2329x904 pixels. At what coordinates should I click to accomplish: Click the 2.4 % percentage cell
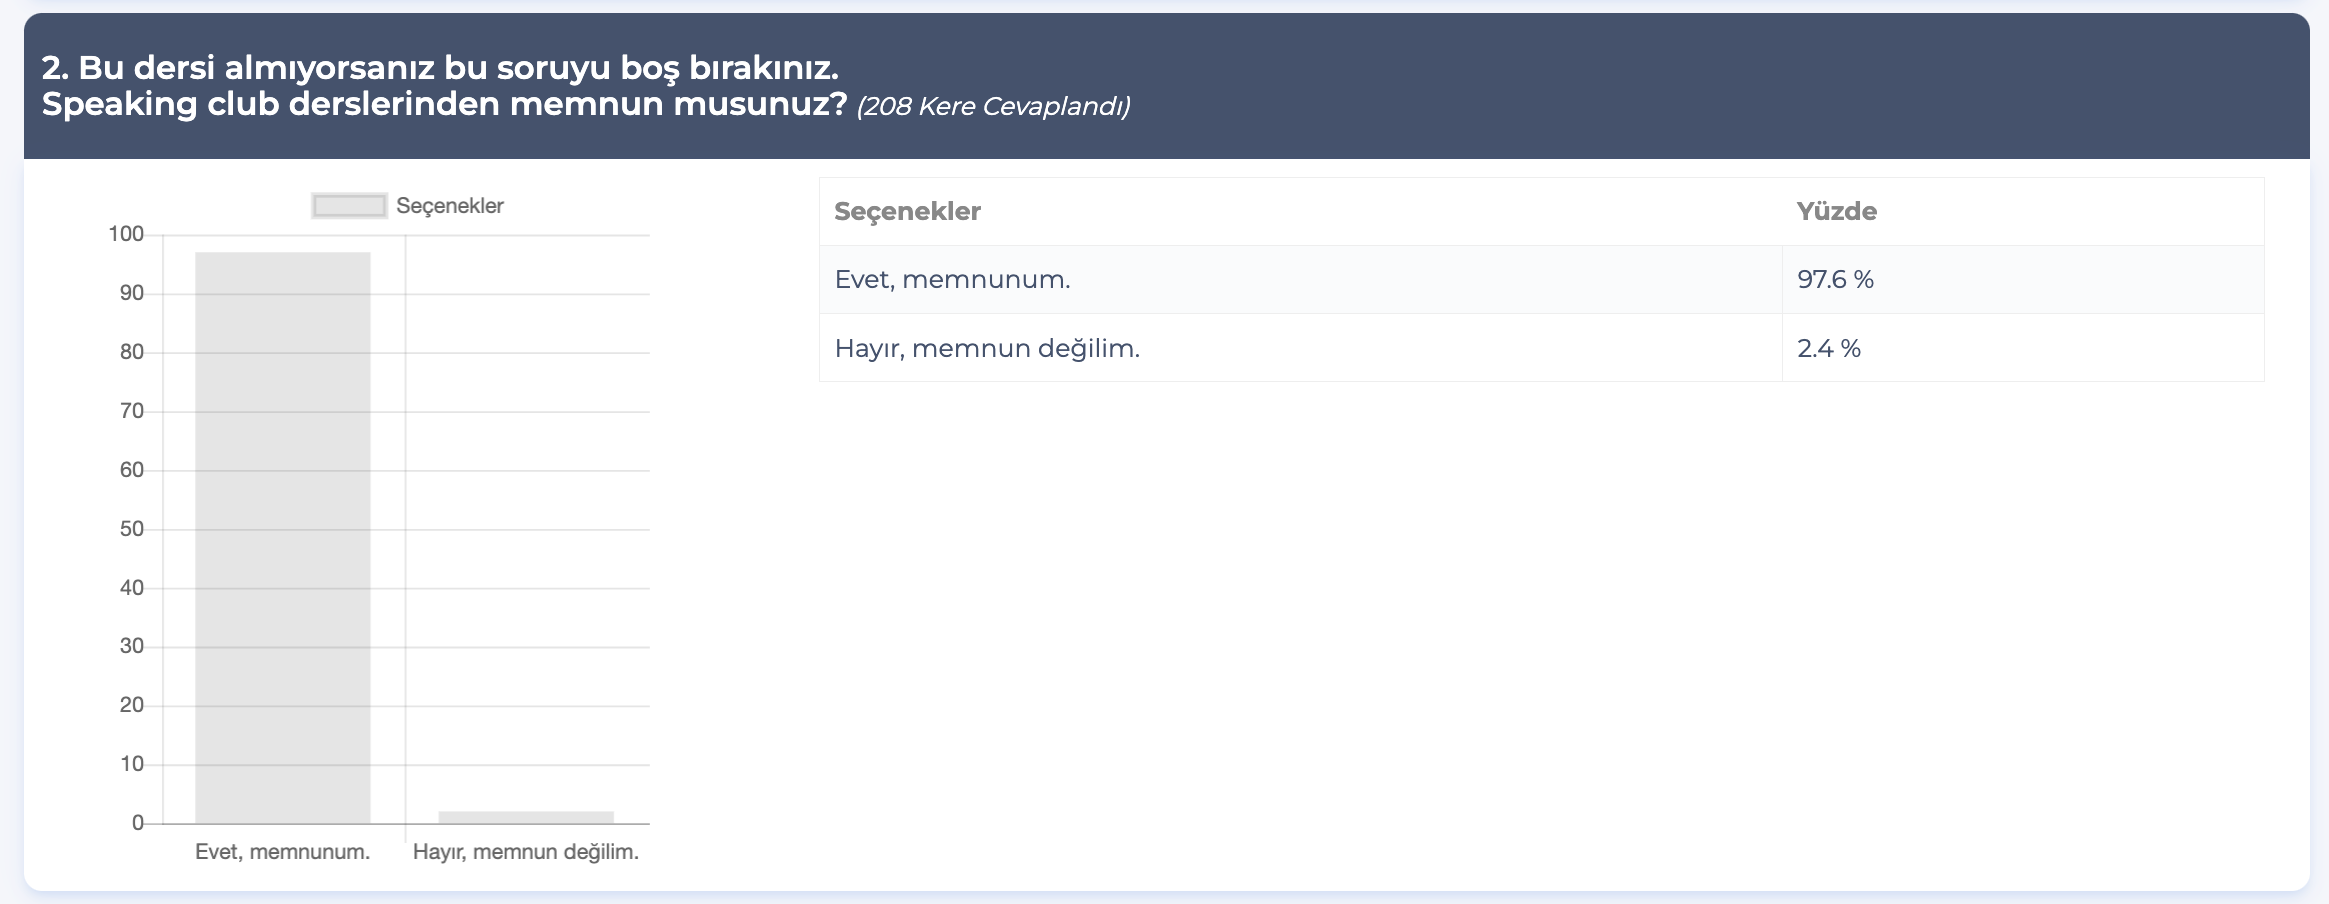click(x=1828, y=348)
